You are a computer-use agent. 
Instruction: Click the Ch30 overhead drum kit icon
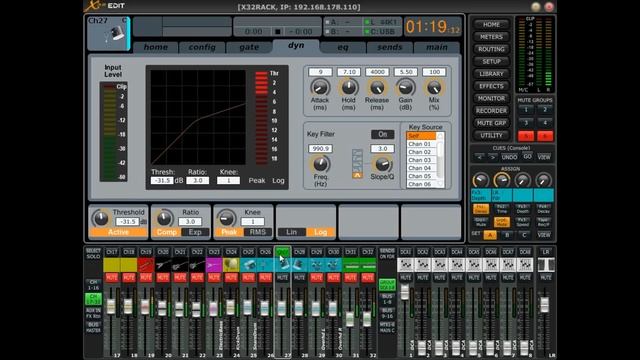[333, 265]
